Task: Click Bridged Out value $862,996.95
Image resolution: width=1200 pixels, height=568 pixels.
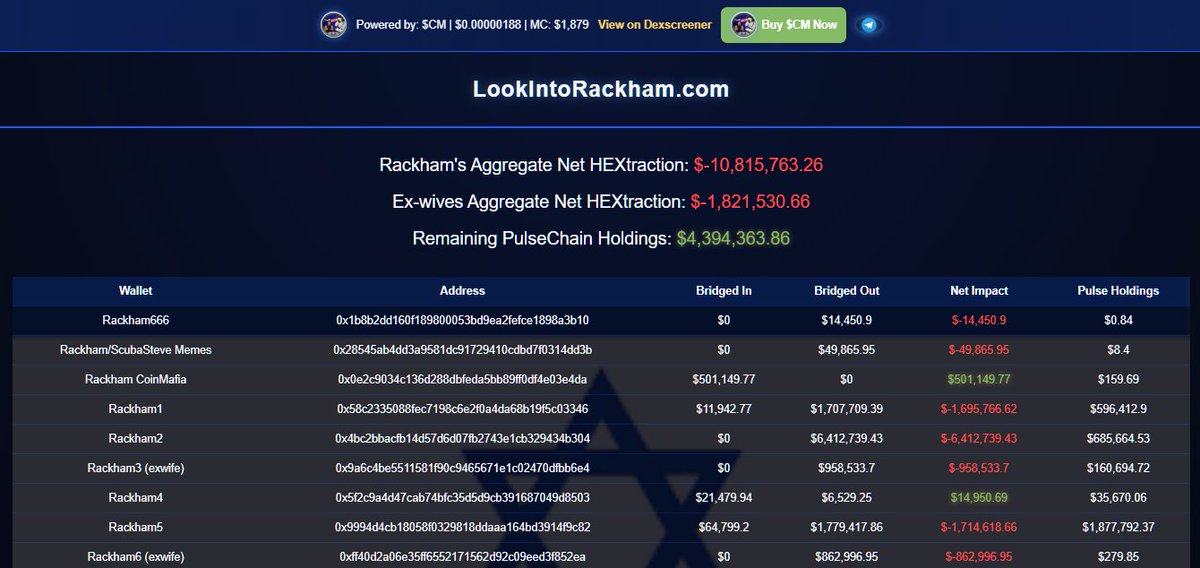Action: (847, 557)
